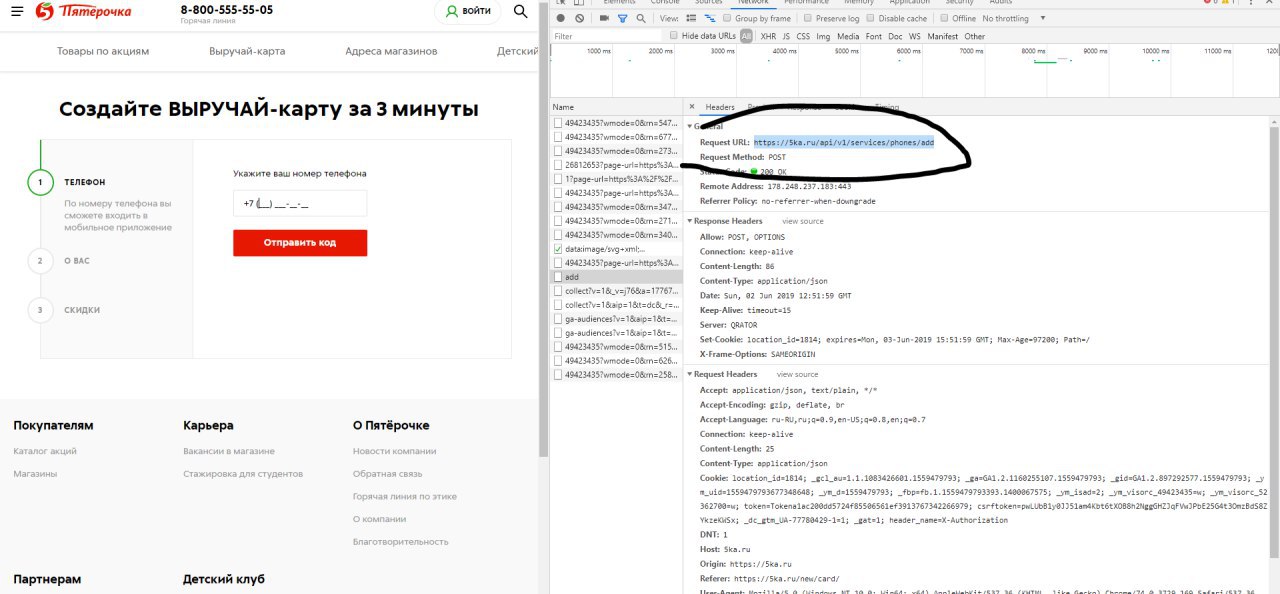Open Обратная связь link
Viewport: 1280px width, 594px height.
(388, 474)
